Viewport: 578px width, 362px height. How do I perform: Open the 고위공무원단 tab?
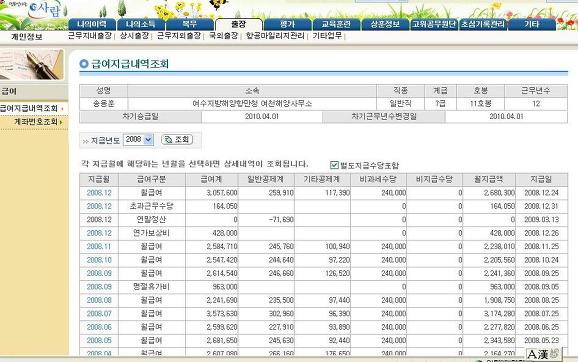click(x=434, y=24)
